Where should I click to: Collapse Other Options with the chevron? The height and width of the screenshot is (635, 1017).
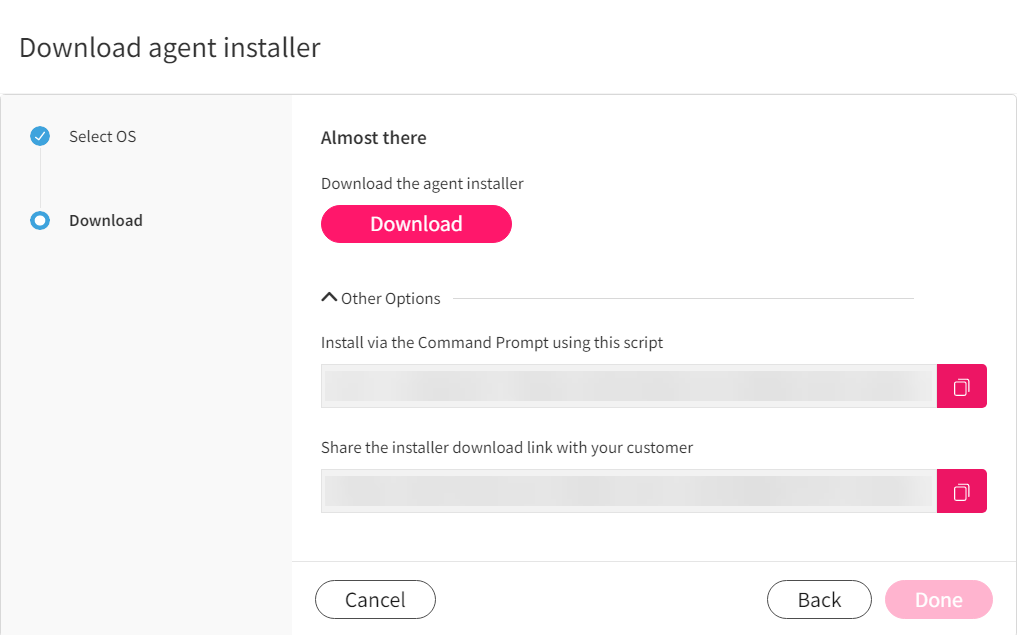coord(329,298)
